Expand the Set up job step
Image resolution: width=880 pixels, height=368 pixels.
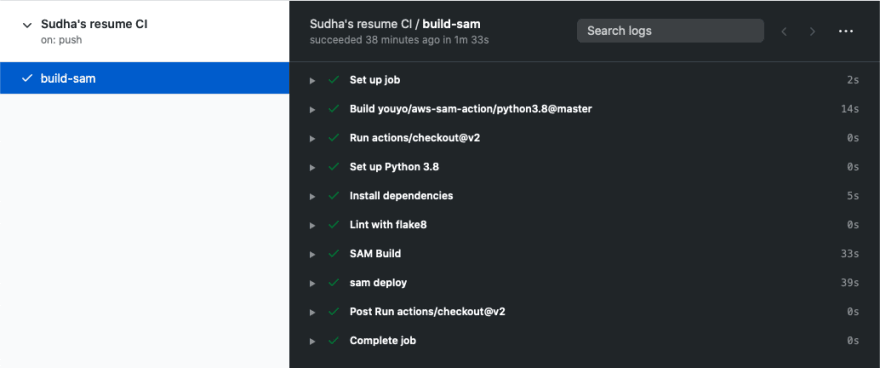[x=584, y=80]
